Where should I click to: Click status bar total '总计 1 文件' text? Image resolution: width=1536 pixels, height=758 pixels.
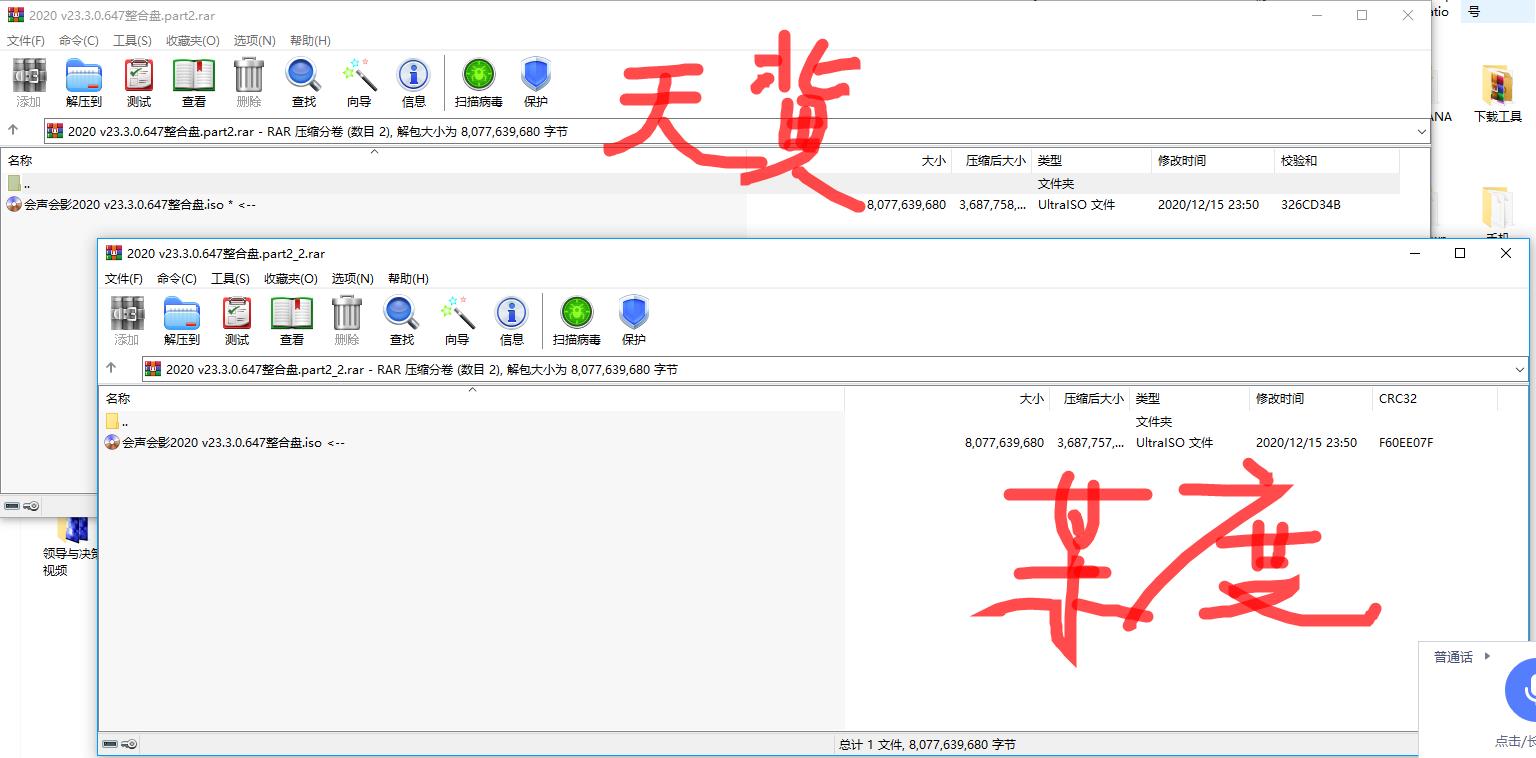coord(927,744)
